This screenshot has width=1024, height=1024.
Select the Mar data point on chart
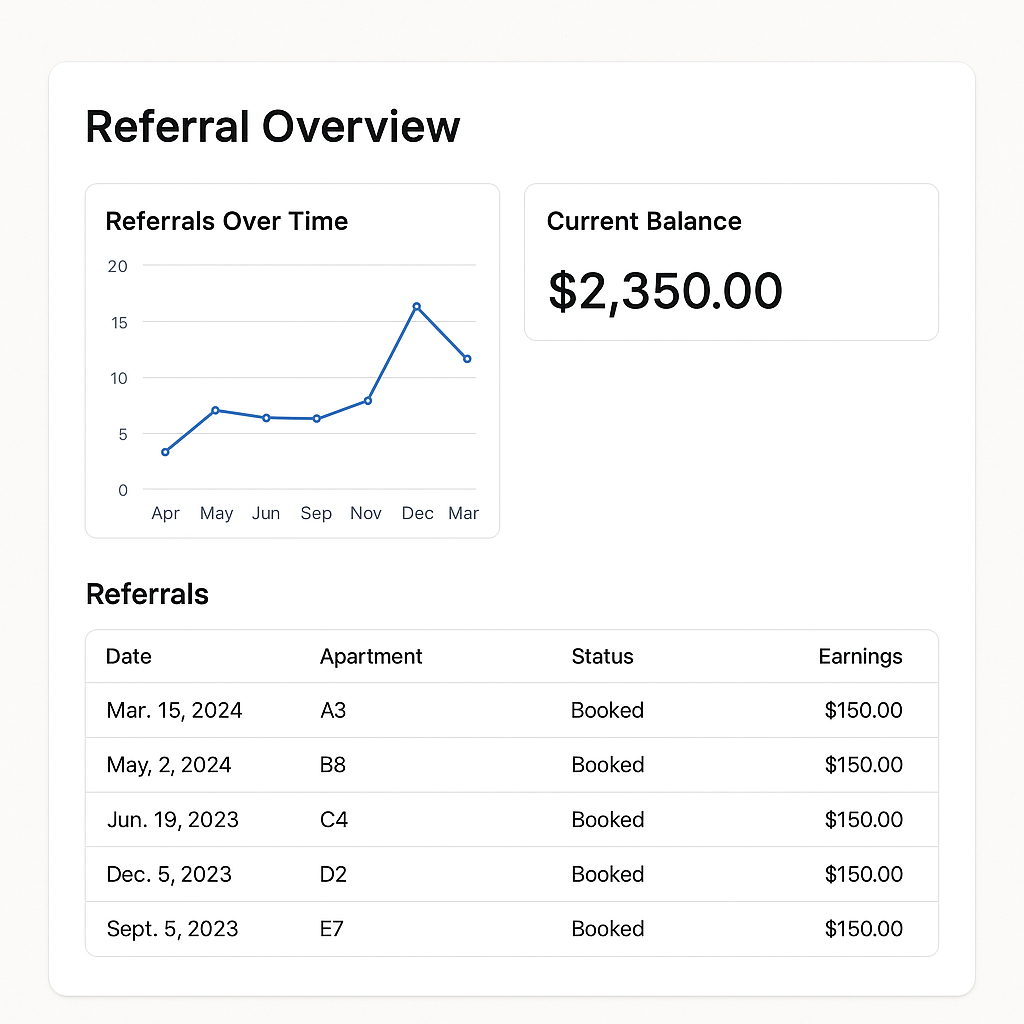[467, 359]
